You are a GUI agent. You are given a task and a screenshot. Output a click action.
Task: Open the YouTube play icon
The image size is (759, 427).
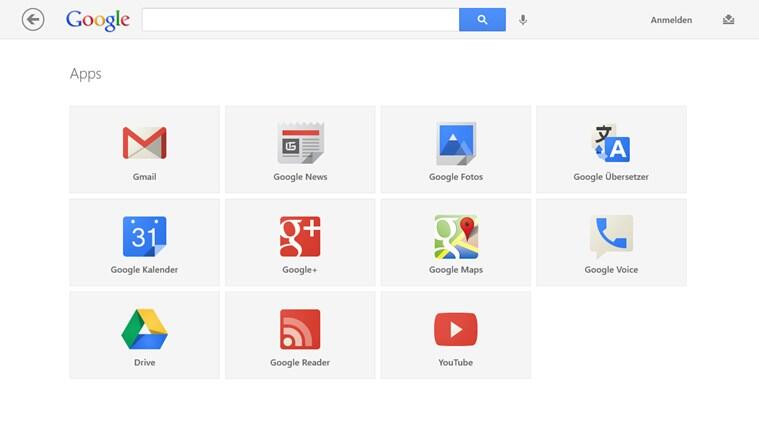coord(456,329)
